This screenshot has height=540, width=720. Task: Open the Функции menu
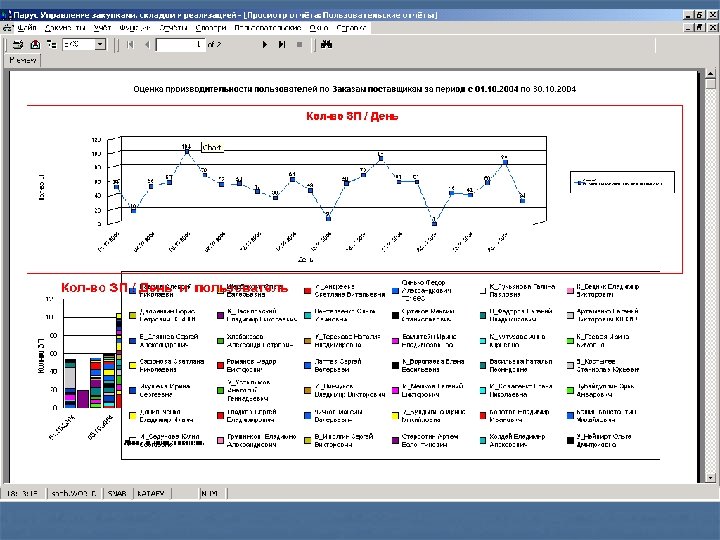(135, 28)
